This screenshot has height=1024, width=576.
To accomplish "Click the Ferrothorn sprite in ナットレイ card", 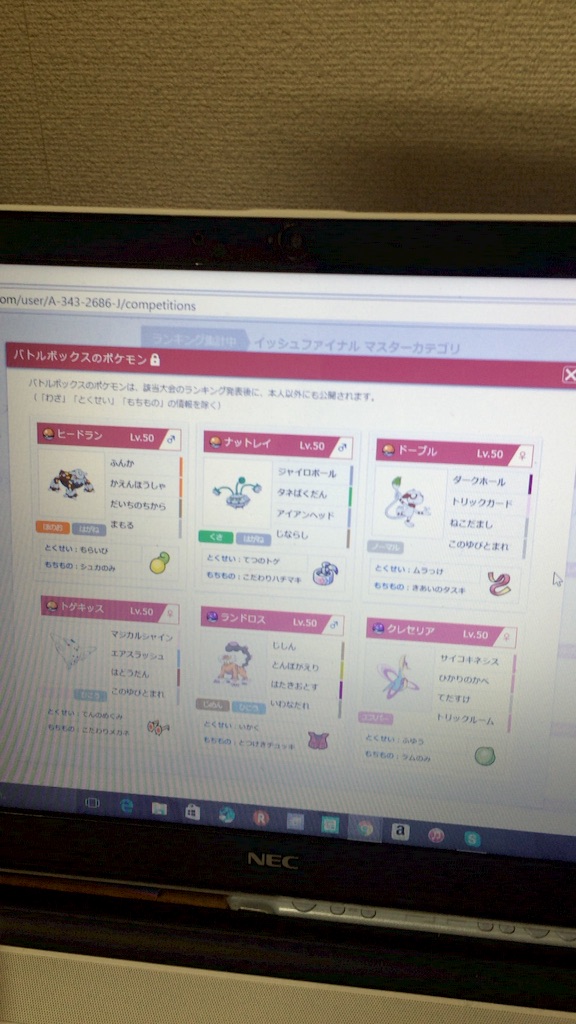I will pos(238,494).
